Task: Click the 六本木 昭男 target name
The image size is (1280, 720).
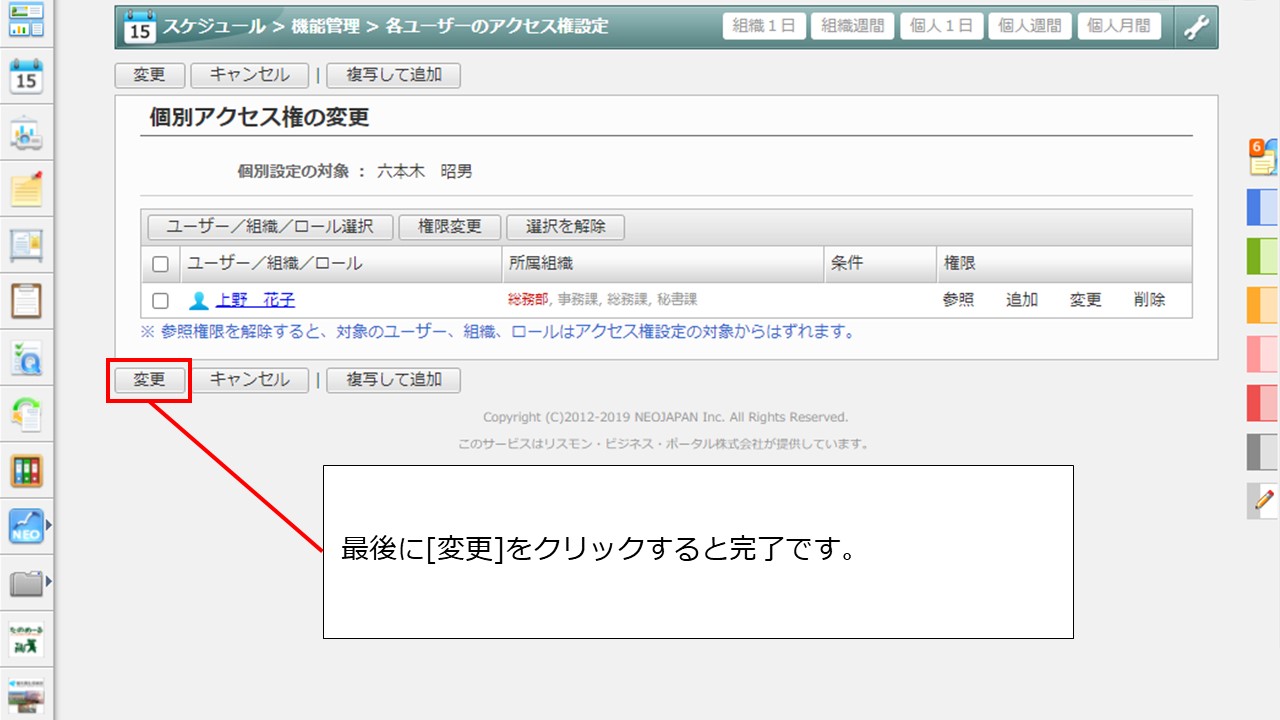Action: click(424, 172)
